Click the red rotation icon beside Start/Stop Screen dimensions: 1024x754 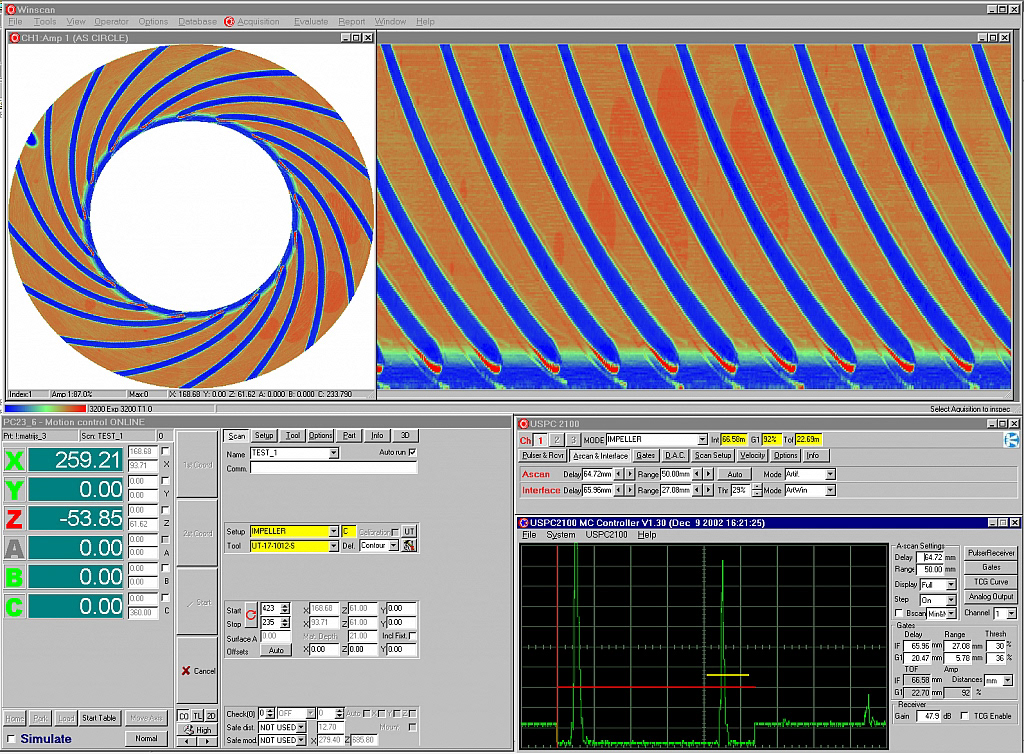pyautogui.click(x=251, y=615)
